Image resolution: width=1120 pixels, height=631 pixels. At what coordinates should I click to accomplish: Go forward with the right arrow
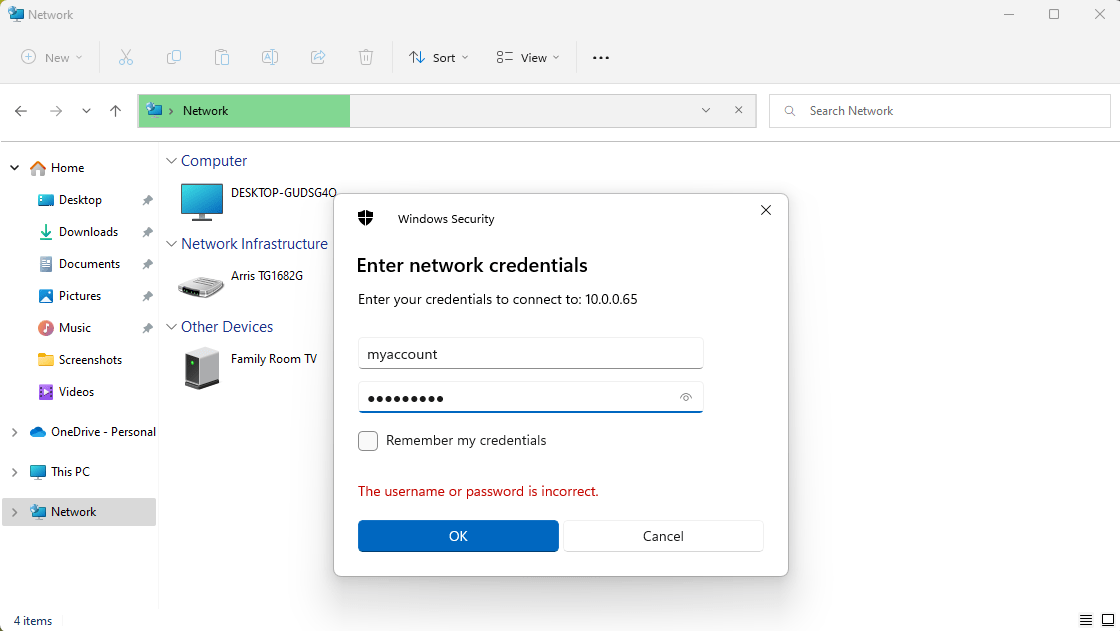pyautogui.click(x=56, y=111)
